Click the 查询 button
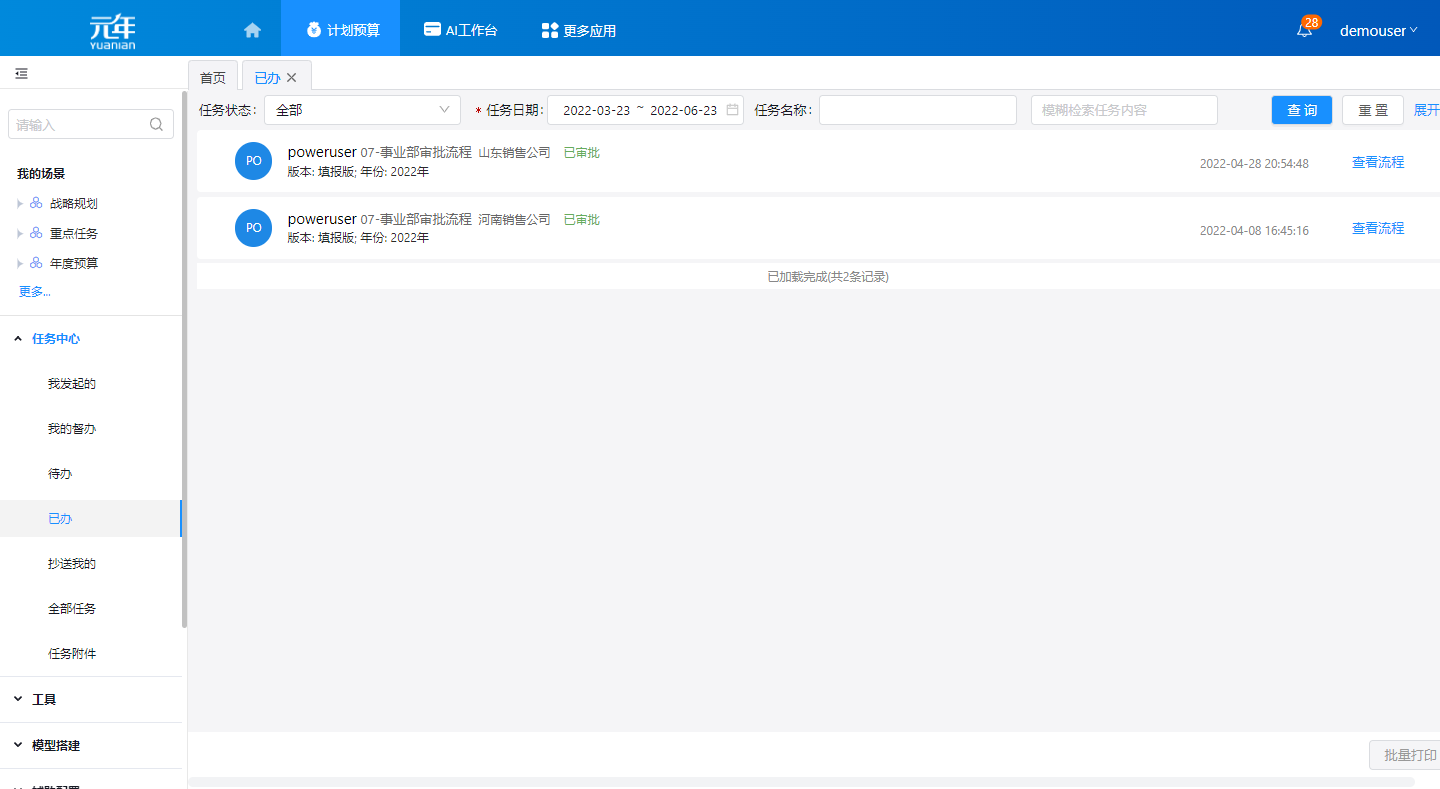This screenshot has width=1440, height=789. [1301, 110]
